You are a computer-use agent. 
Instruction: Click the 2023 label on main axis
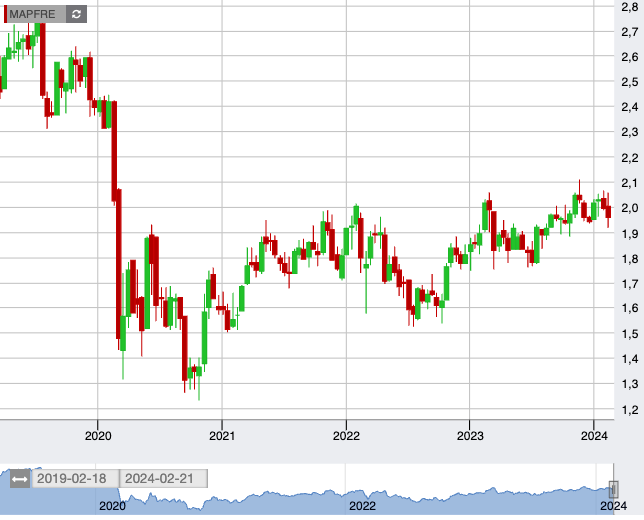(x=470, y=436)
